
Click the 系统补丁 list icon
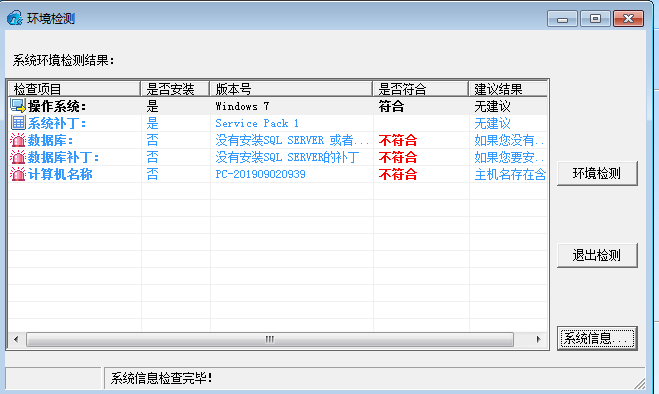tap(18, 123)
